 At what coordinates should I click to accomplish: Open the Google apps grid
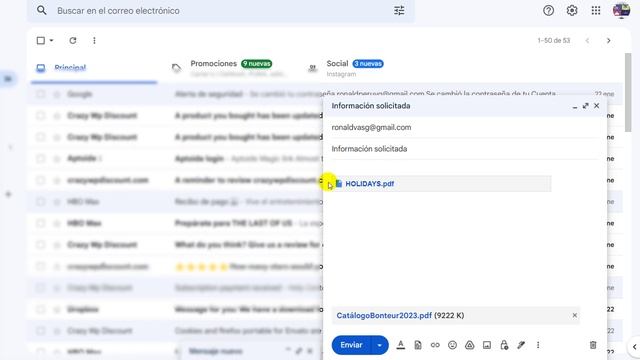point(596,11)
